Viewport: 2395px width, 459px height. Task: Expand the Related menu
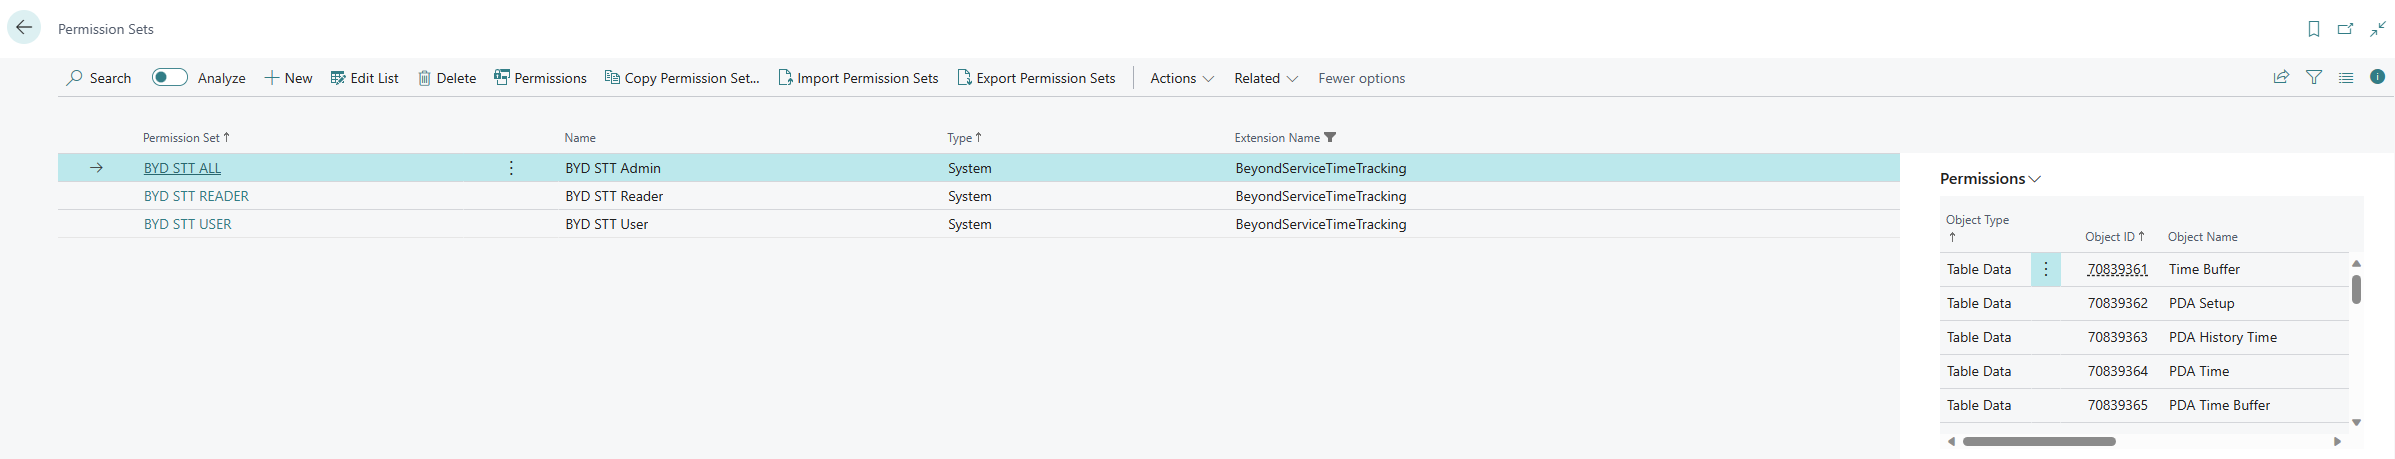tap(1265, 78)
